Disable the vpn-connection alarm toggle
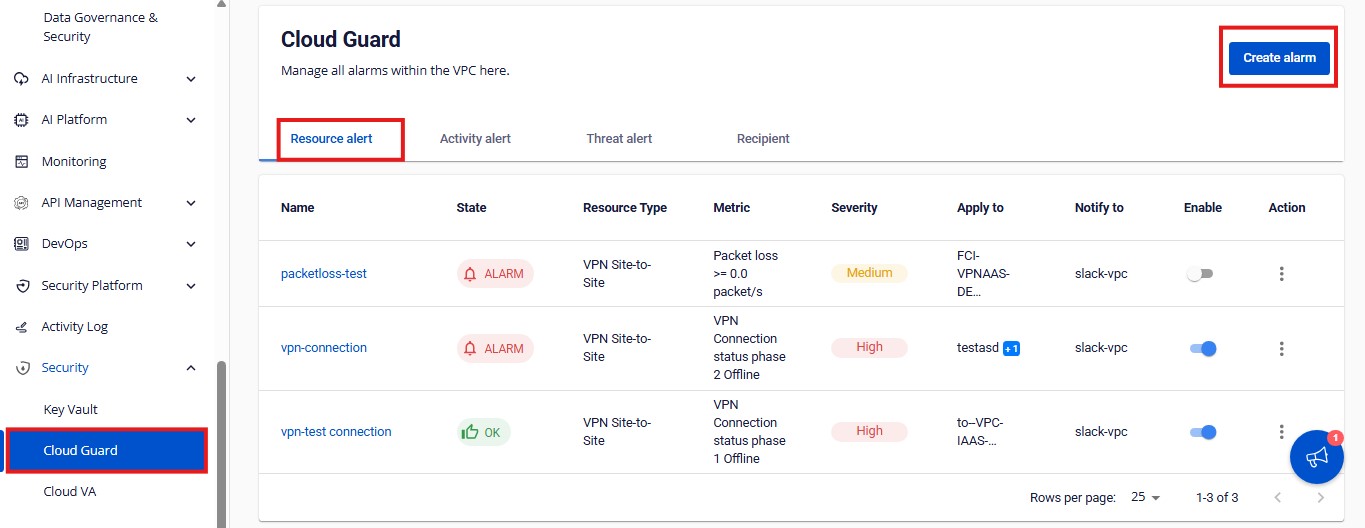Screen dimensions: 1365x528 pos(1202,349)
